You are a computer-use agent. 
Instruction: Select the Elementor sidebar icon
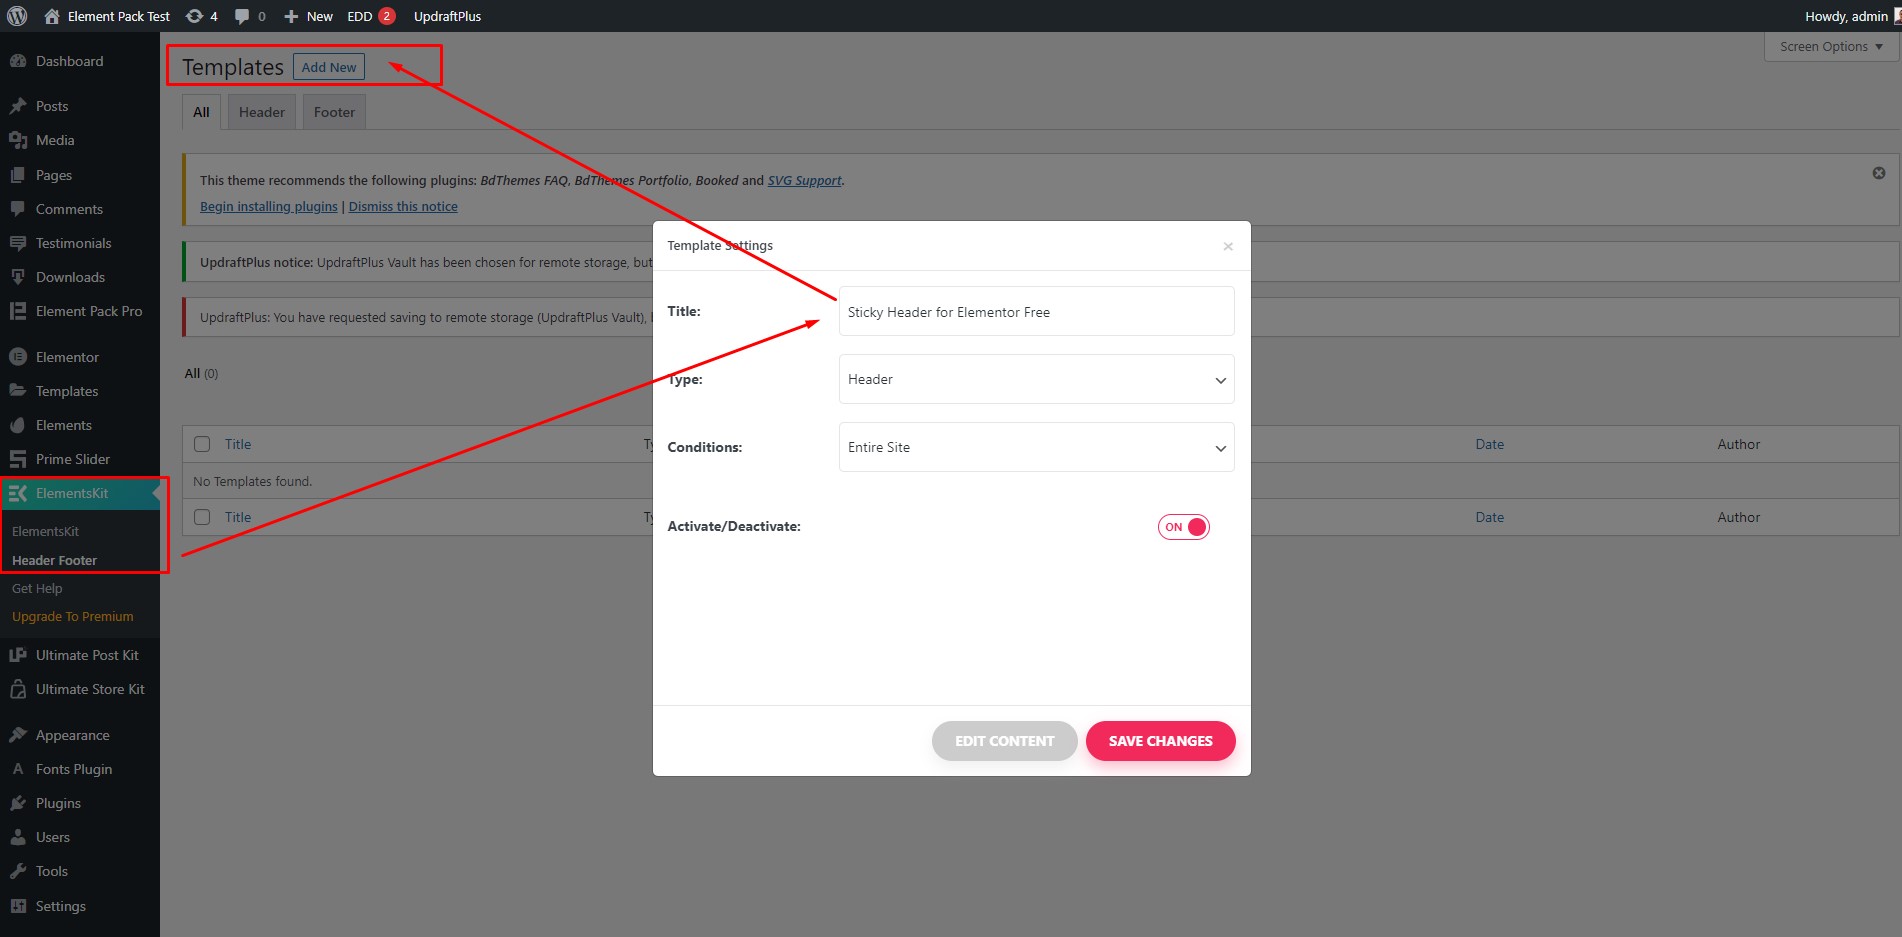click(18, 356)
